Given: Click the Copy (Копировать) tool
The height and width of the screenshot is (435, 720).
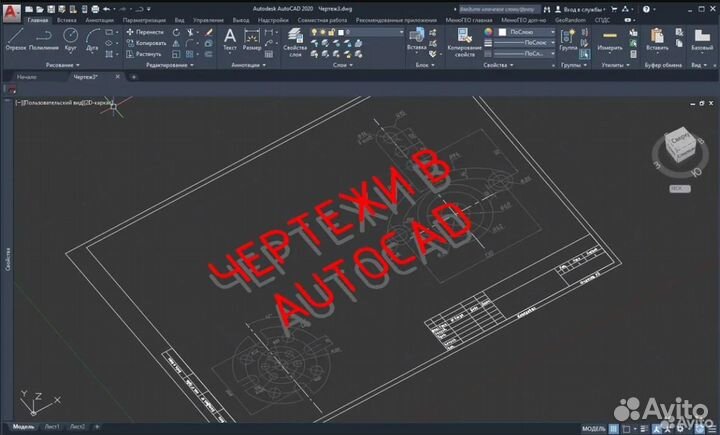Looking at the screenshot, I should tap(146, 43).
